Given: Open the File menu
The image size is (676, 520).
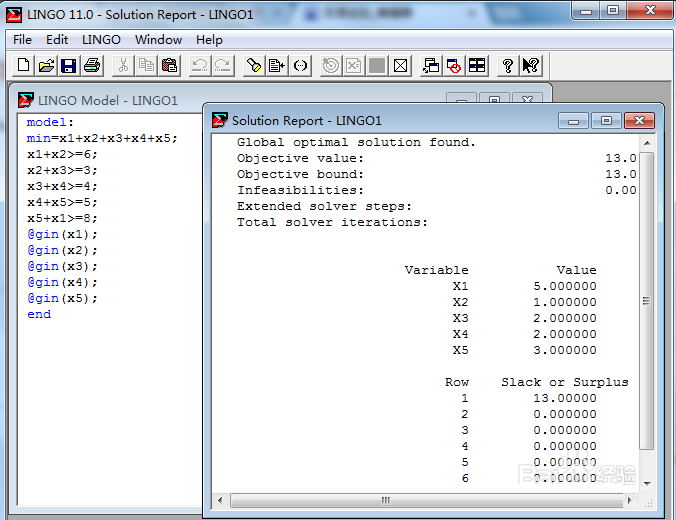Looking at the screenshot, I should pyautogui.click(x=22, y=40).
